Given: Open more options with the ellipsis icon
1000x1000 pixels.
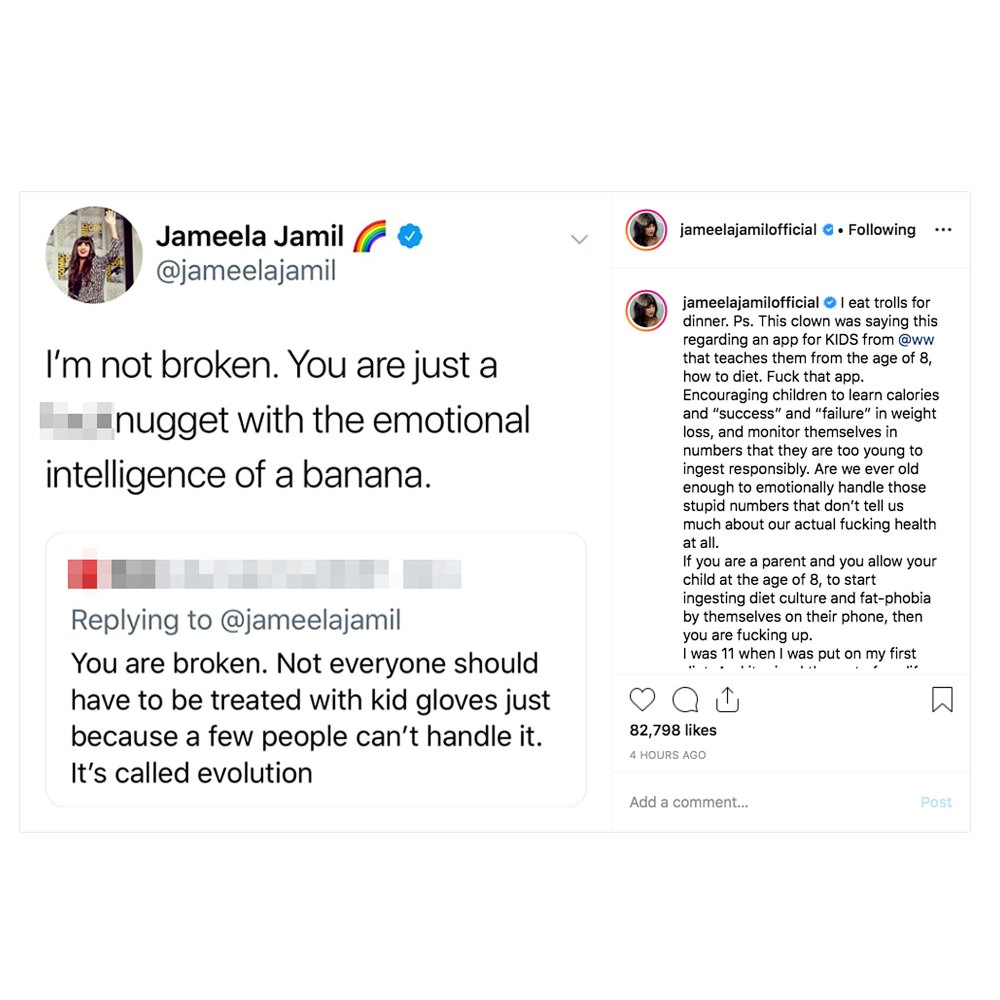Looking at the screenshot, I should point(943,229).
